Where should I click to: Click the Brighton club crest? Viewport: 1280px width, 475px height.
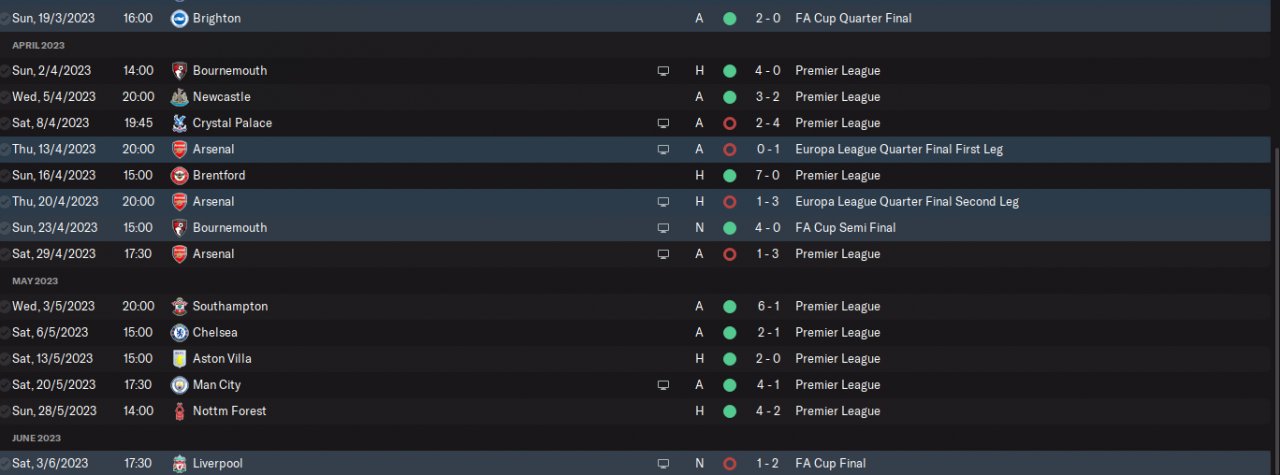tap(180, 18)
